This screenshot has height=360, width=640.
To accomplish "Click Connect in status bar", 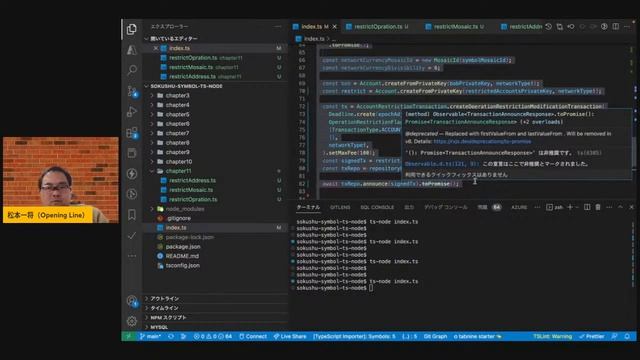I will click(x=253, y=336).
